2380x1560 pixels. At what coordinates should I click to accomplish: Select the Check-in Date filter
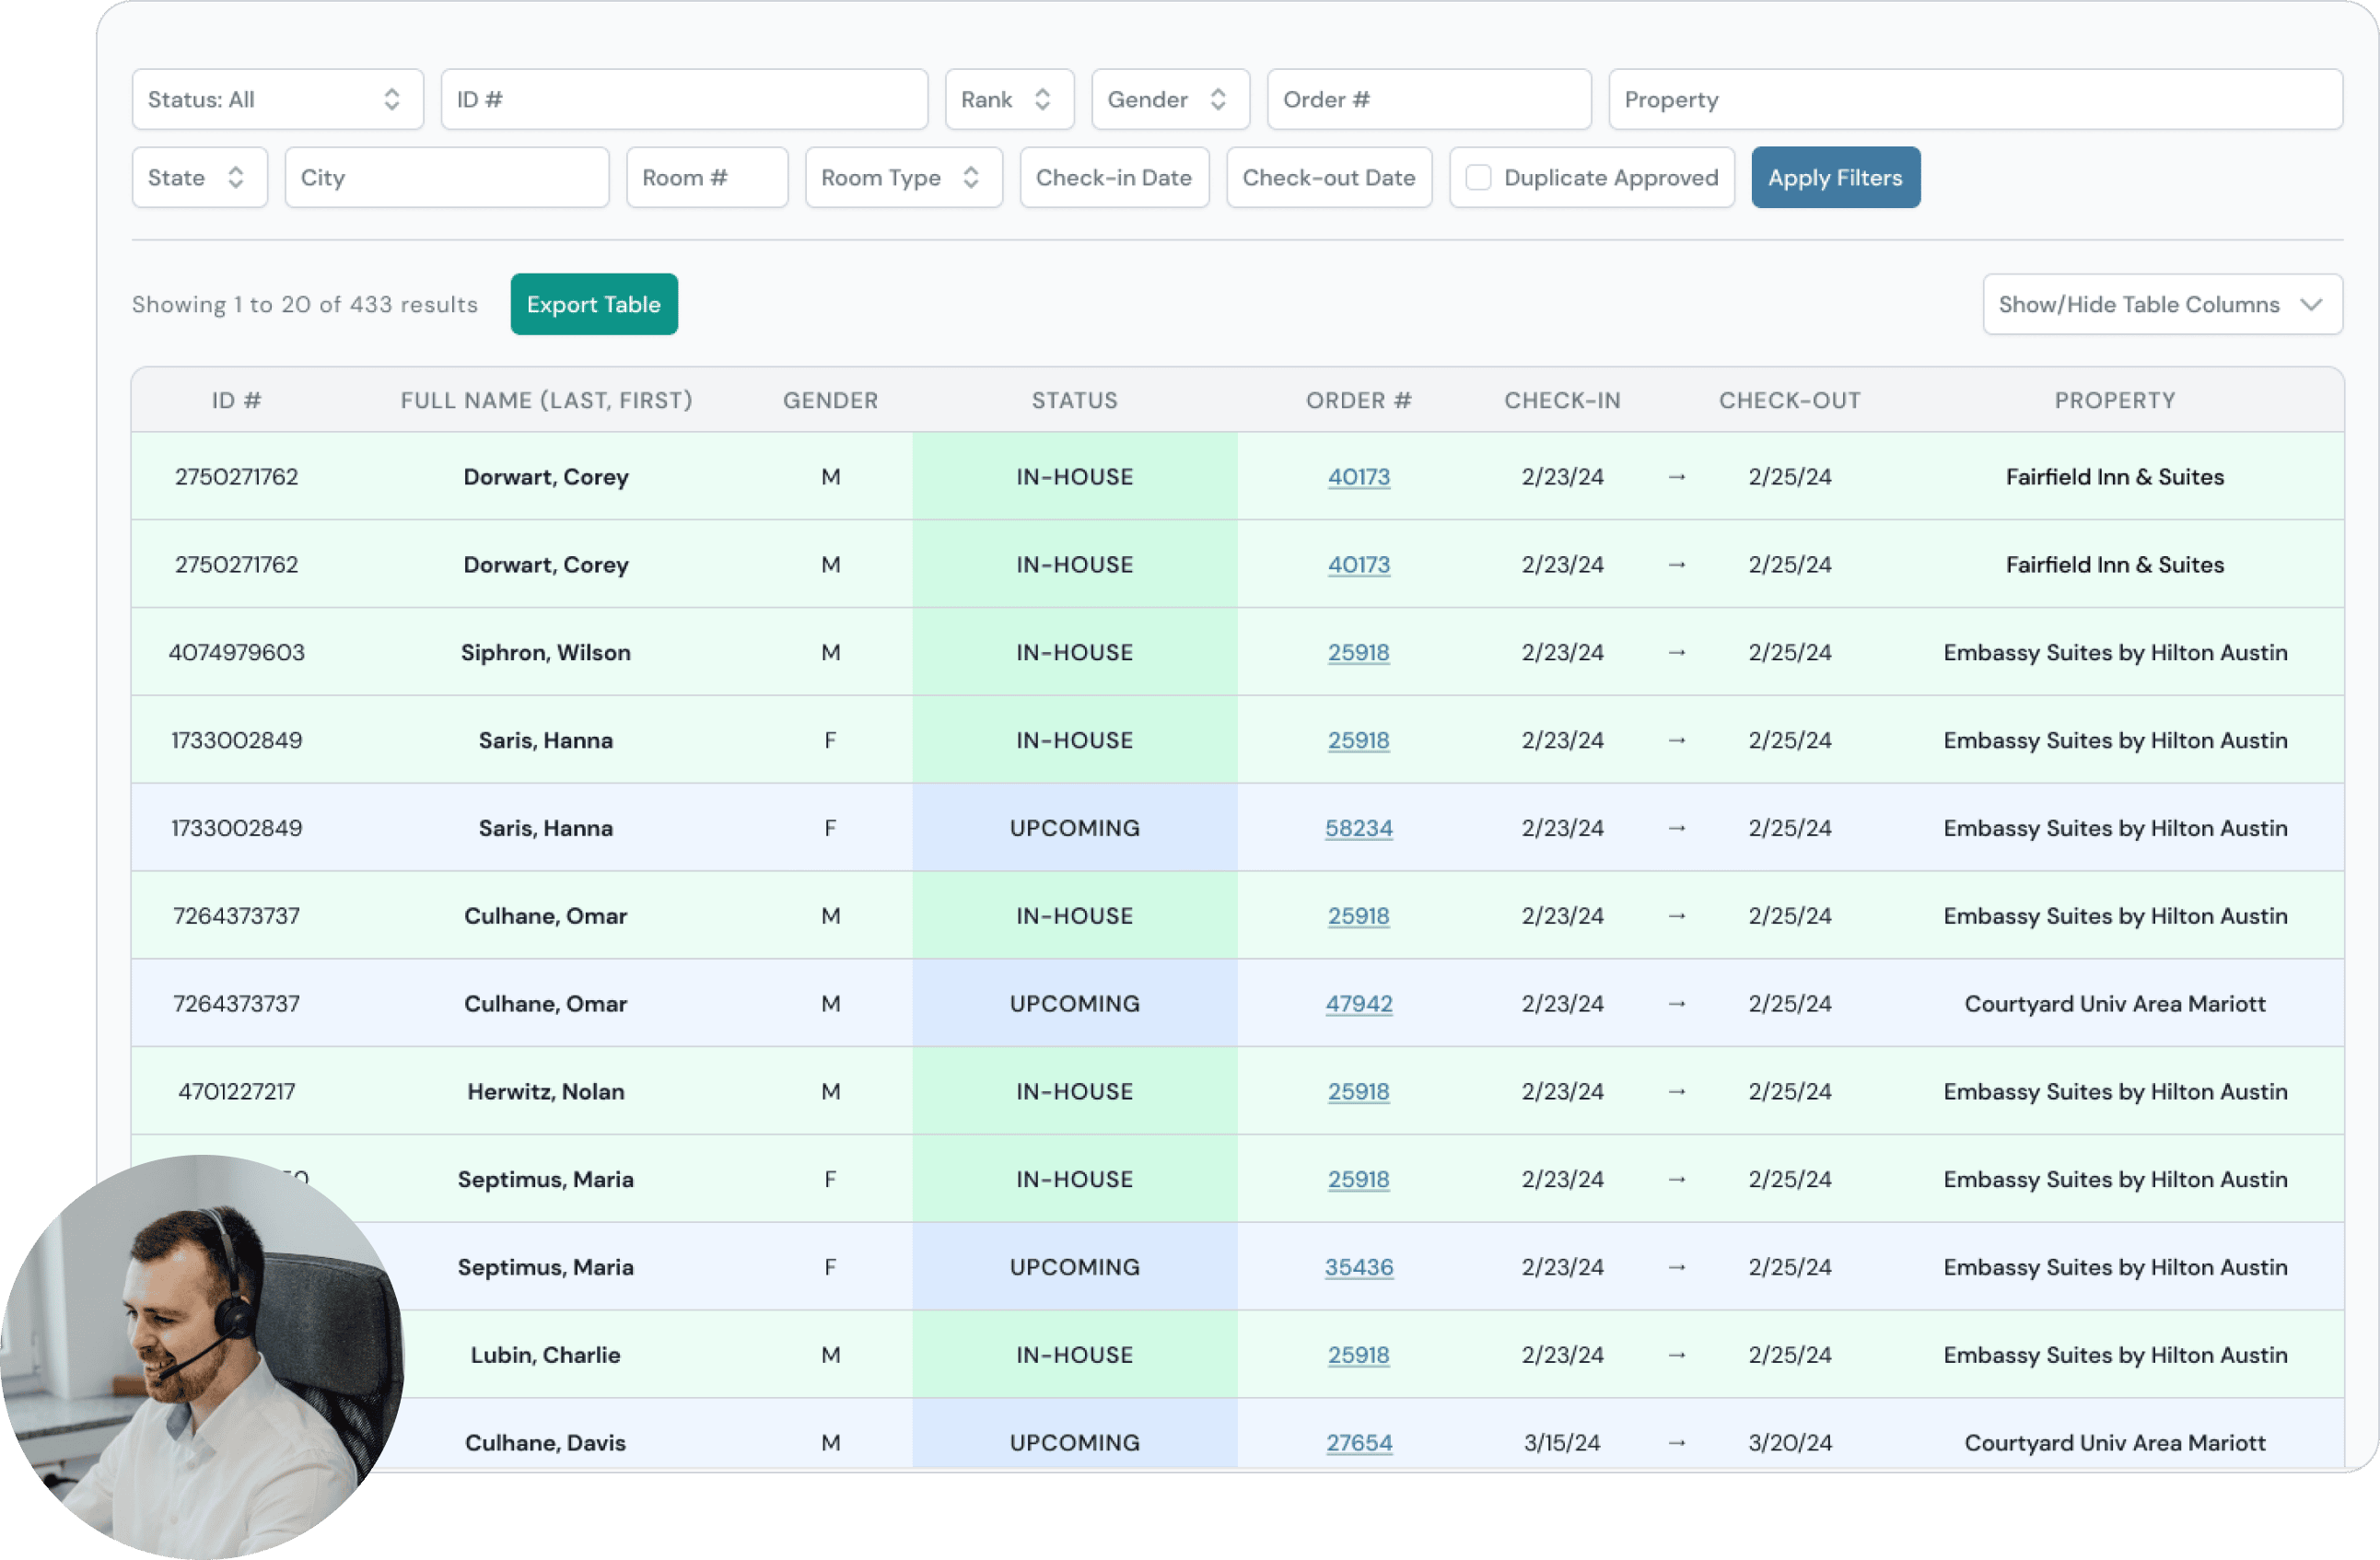1113,177
